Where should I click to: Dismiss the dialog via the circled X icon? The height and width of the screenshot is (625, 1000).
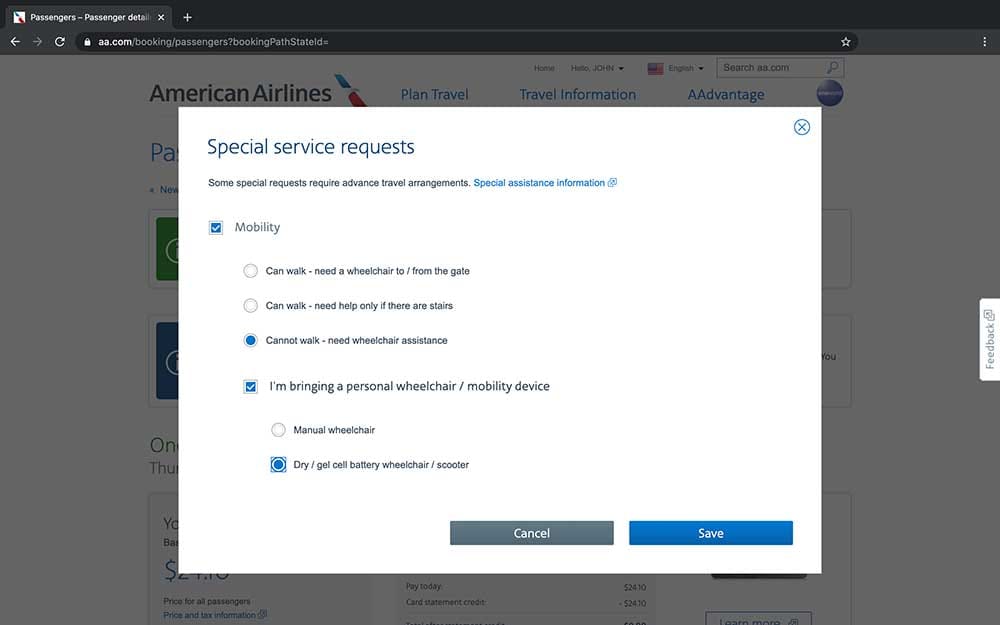point(801,127)
